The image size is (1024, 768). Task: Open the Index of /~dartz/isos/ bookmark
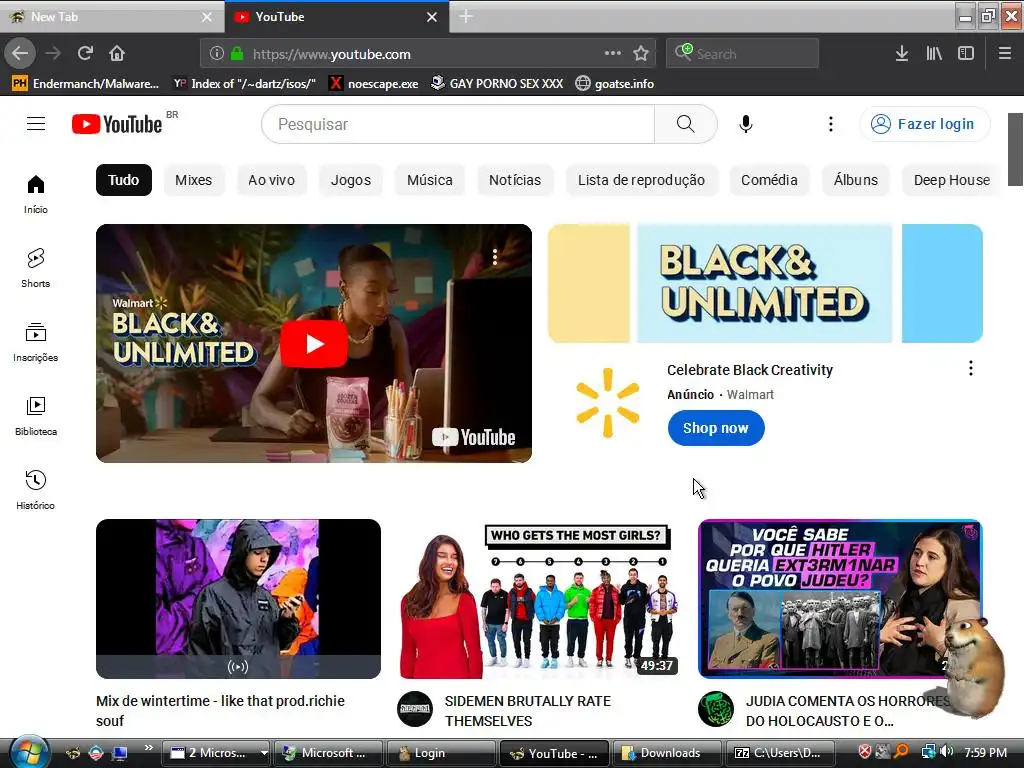click(x=244, y=84)
